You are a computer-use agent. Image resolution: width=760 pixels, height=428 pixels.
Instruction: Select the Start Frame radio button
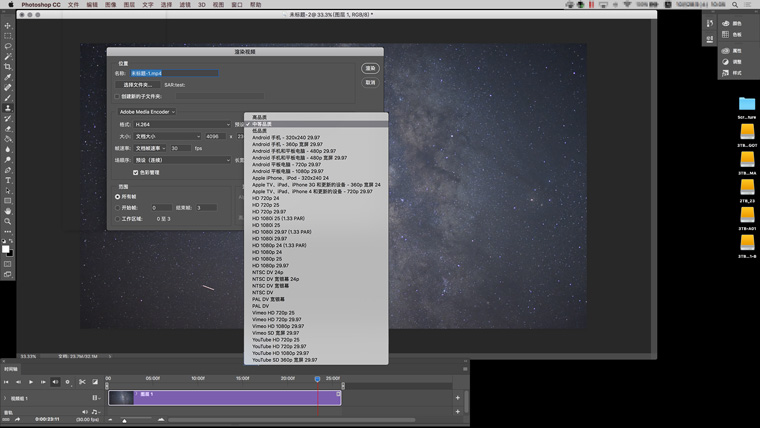(117, 208)
